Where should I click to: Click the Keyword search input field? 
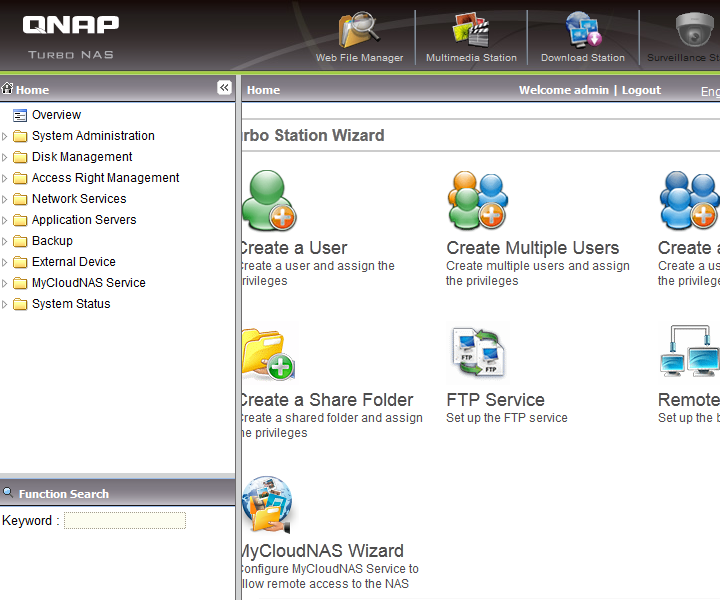(125, 521)
